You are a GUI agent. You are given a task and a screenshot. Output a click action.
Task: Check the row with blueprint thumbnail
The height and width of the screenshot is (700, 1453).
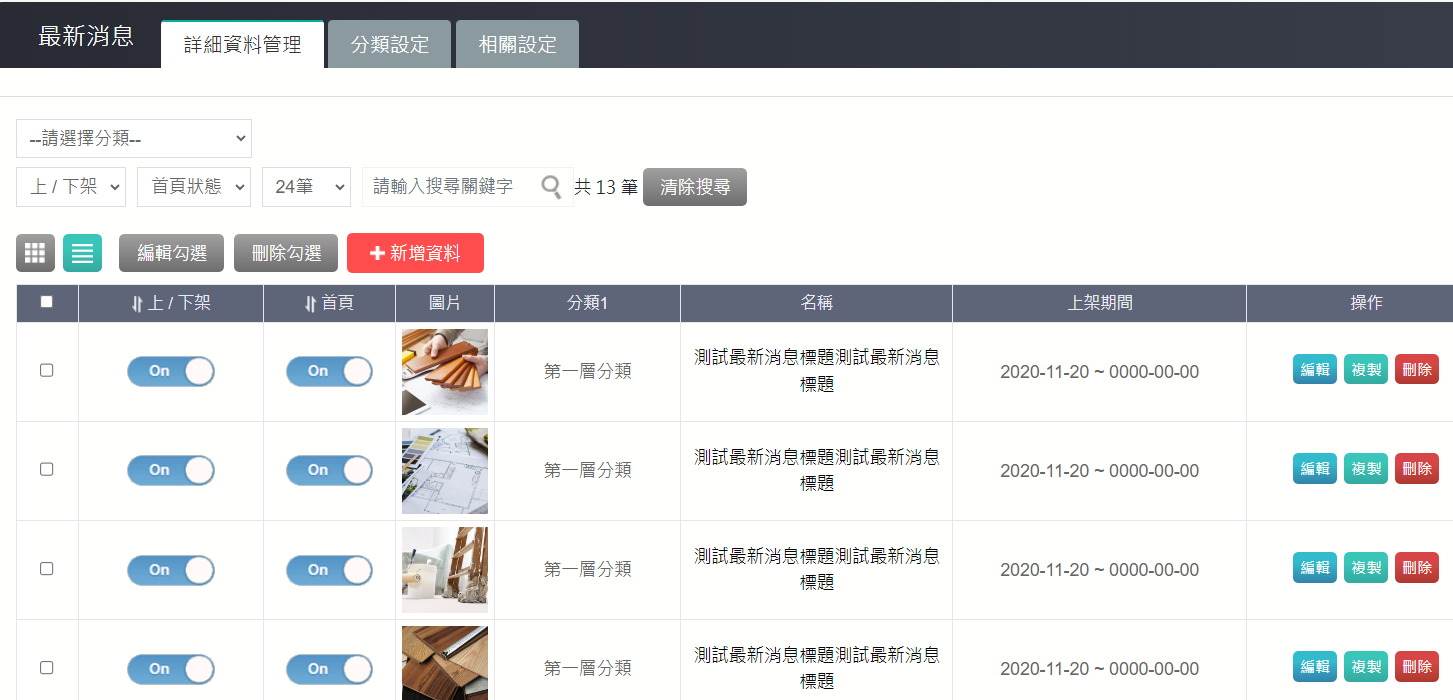click(x=46, y=469)
